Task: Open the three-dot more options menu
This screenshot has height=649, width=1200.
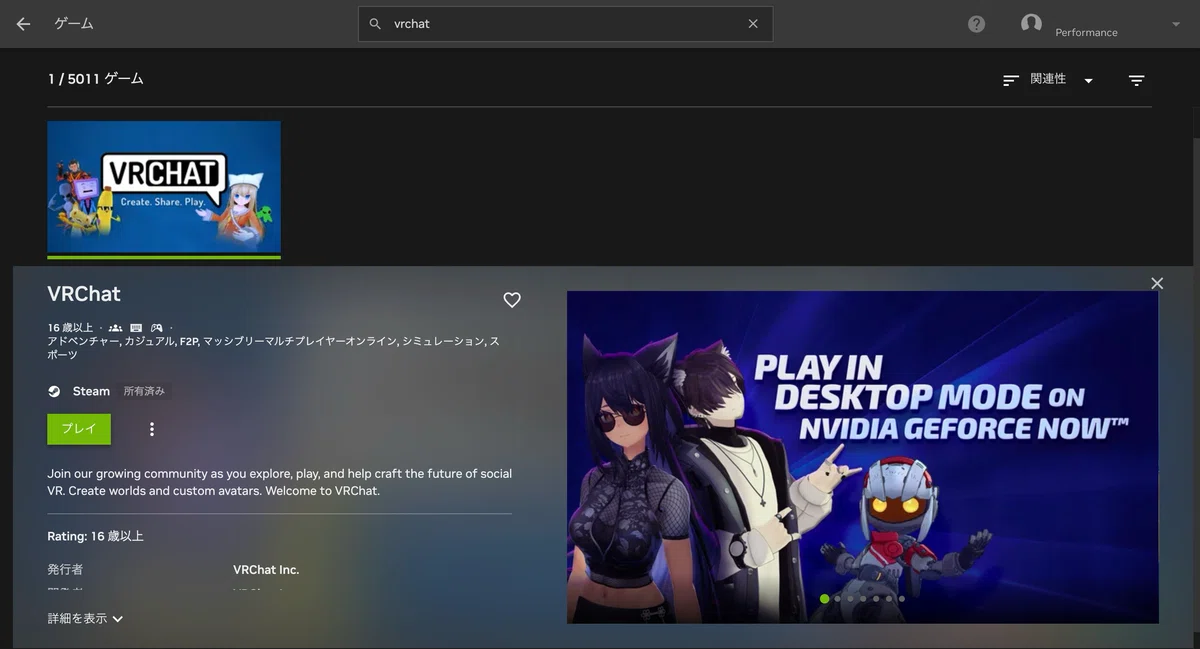Action: [x=152, y=429]
